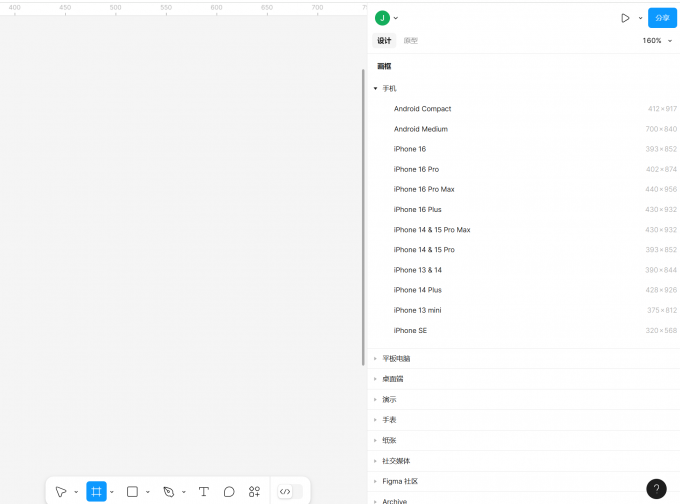
Task: Expand the 演示 category
Action: [x=523, y=399]
